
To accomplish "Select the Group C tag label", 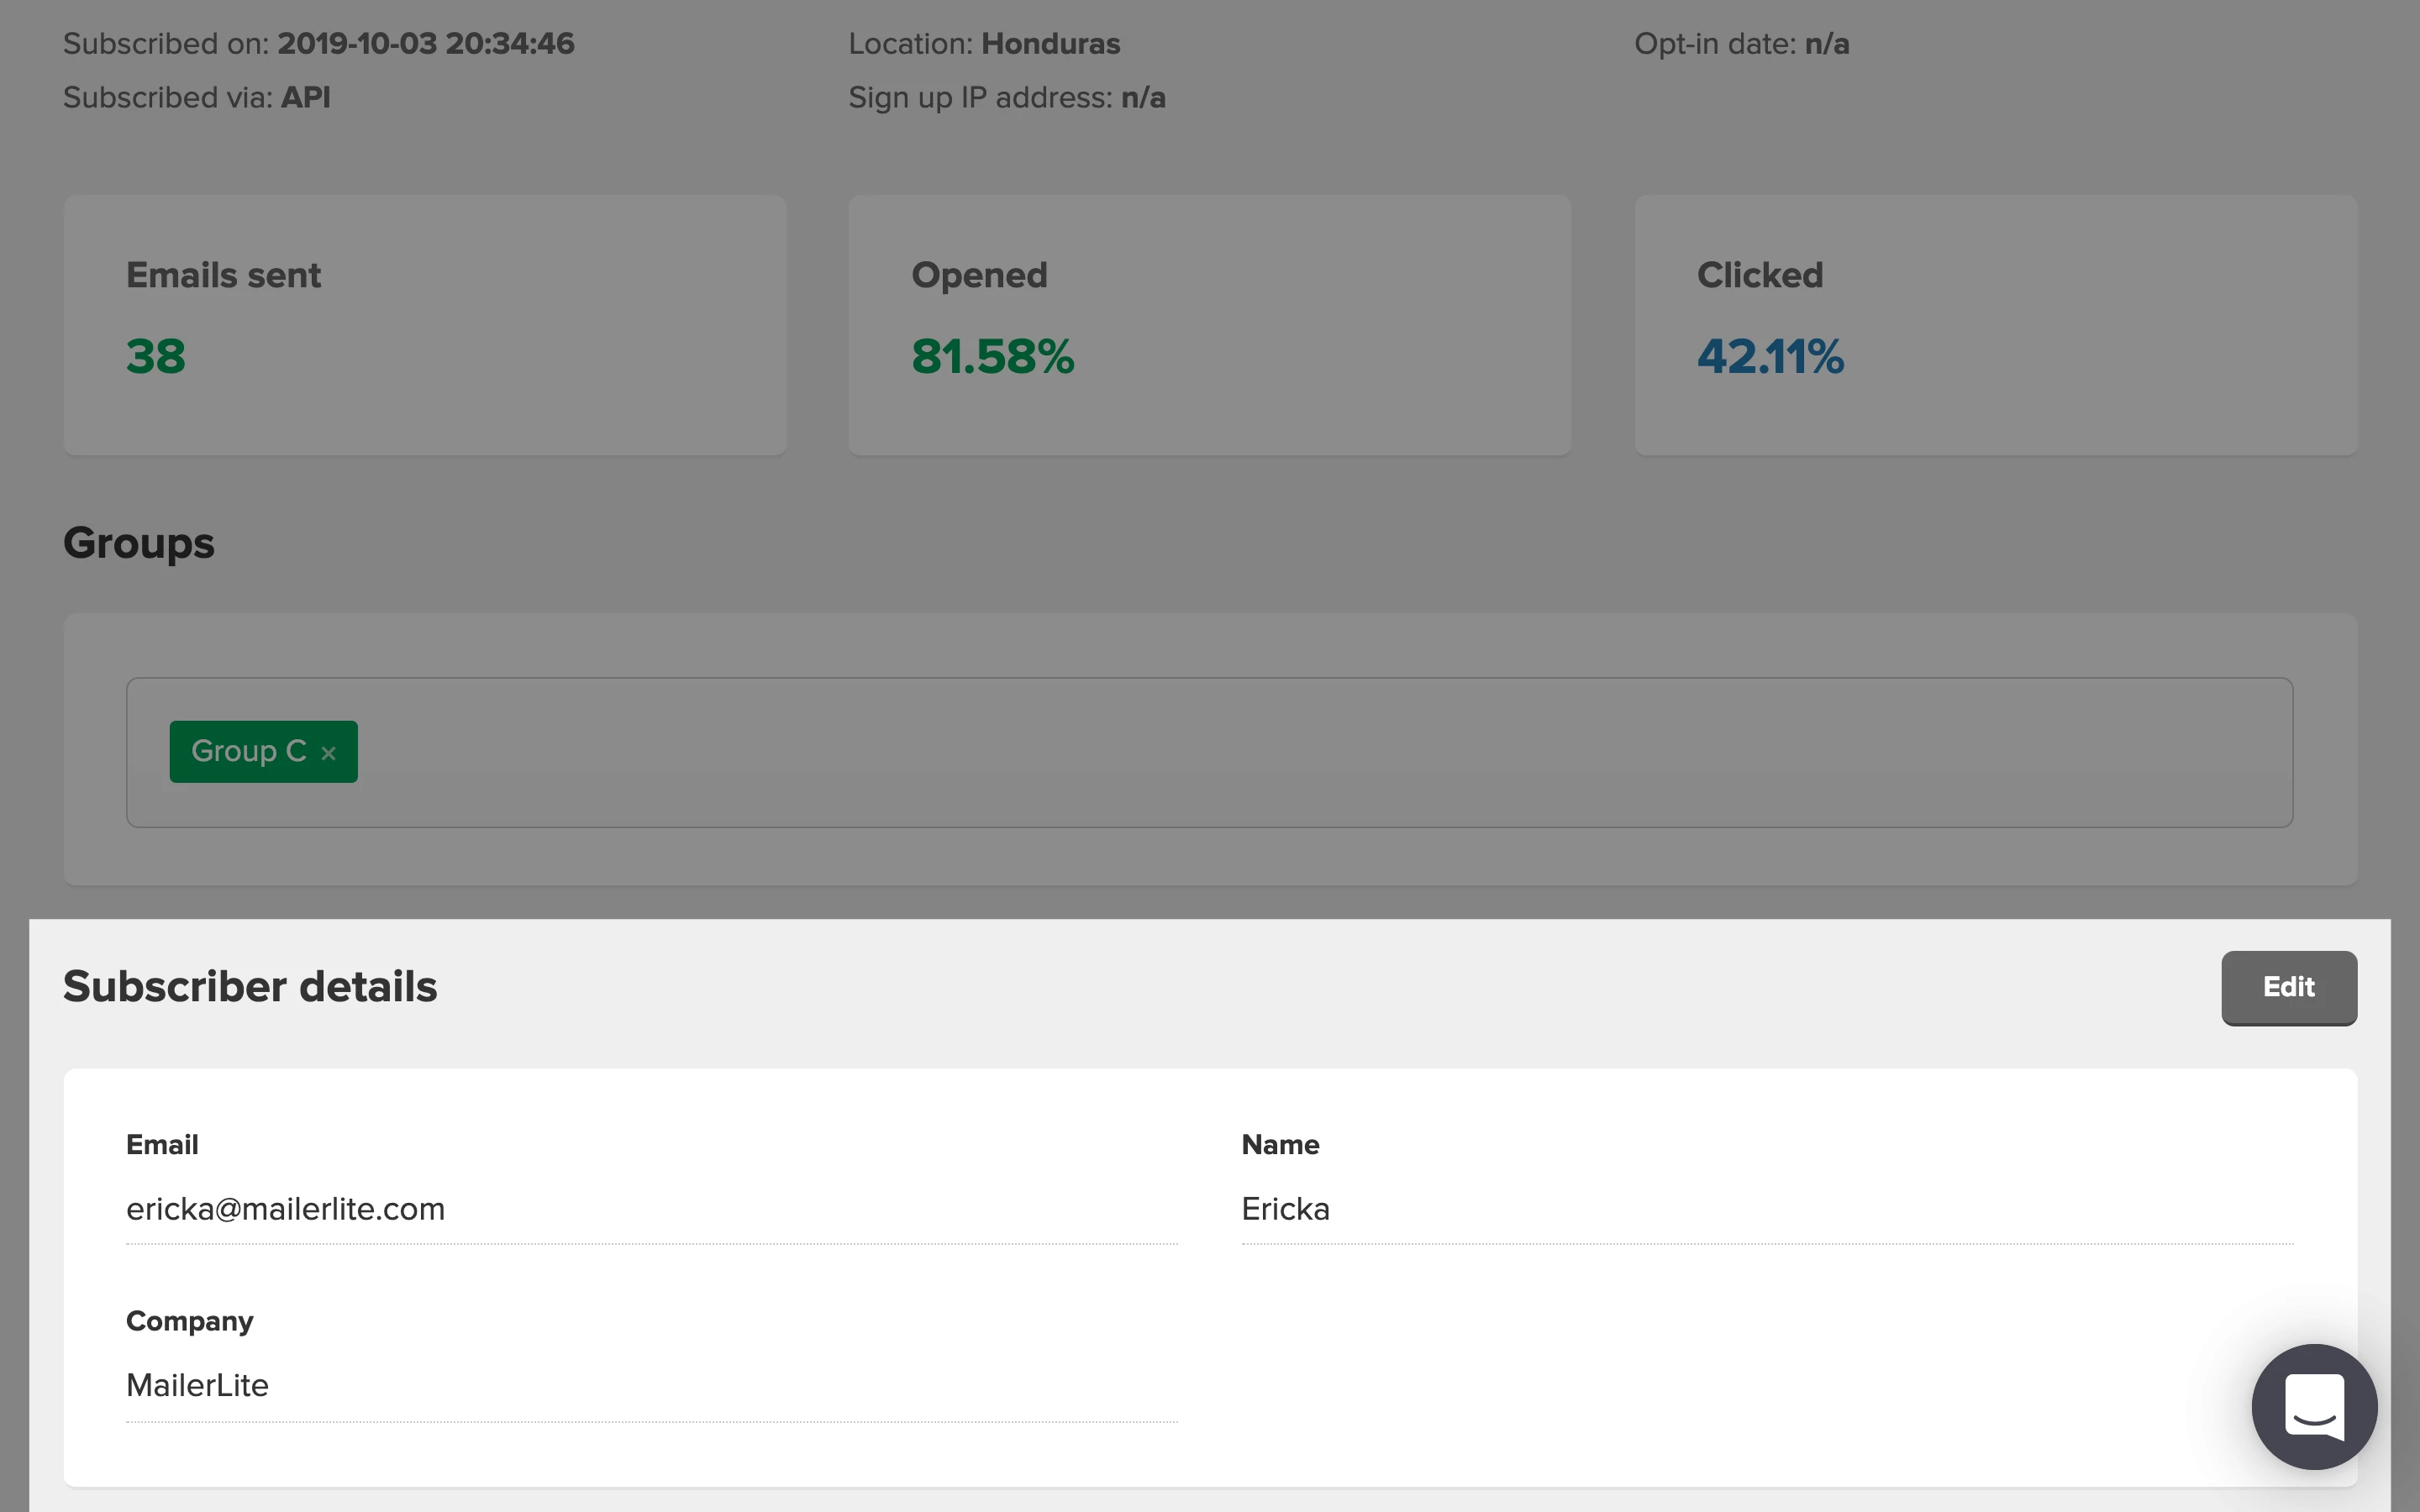I will pos(248,751).
